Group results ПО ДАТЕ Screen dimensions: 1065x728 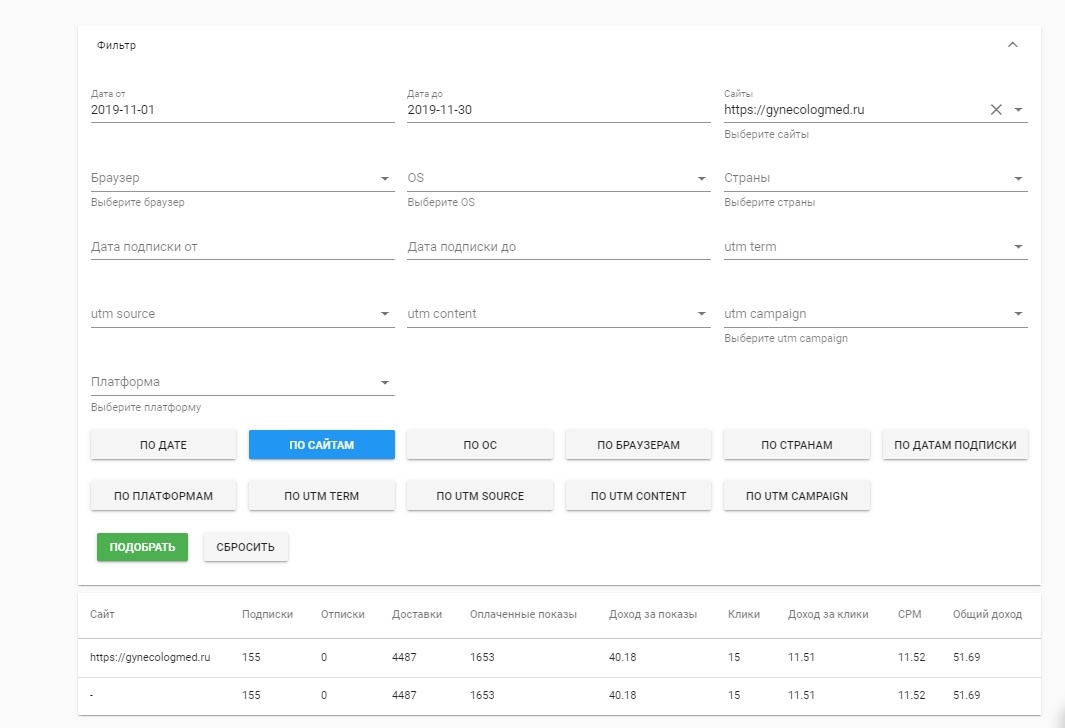click(163, 445)
